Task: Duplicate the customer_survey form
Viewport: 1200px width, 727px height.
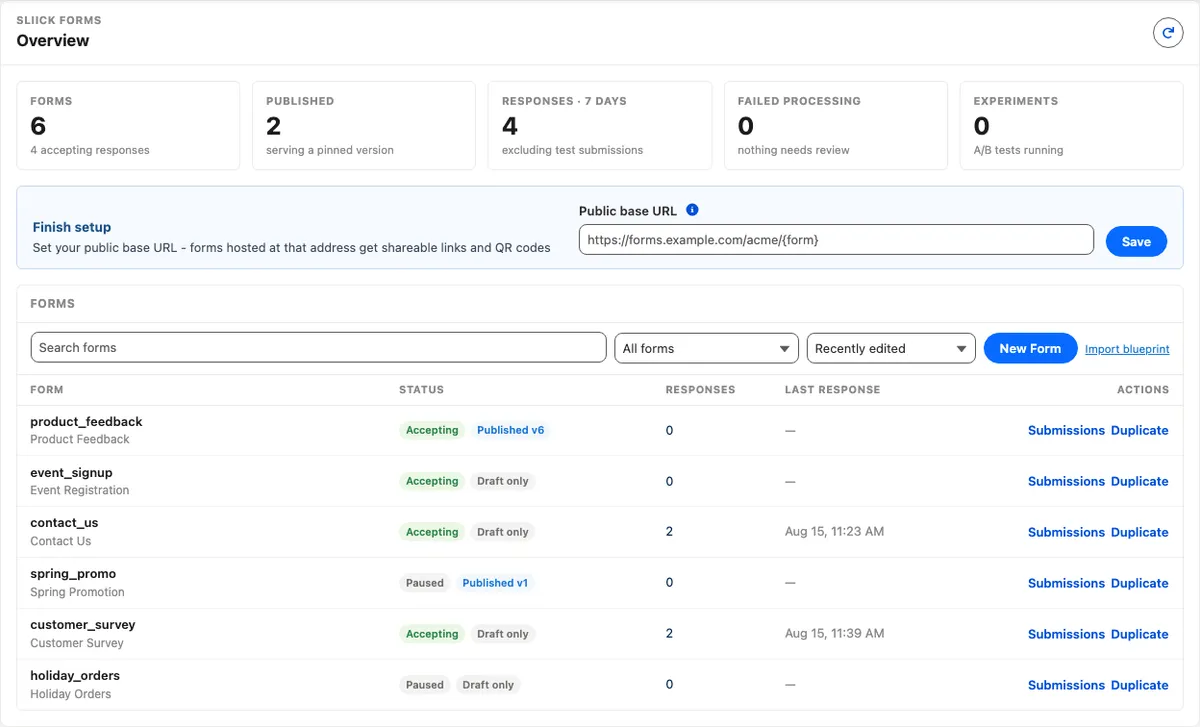Action: [x=1140, y=634]
